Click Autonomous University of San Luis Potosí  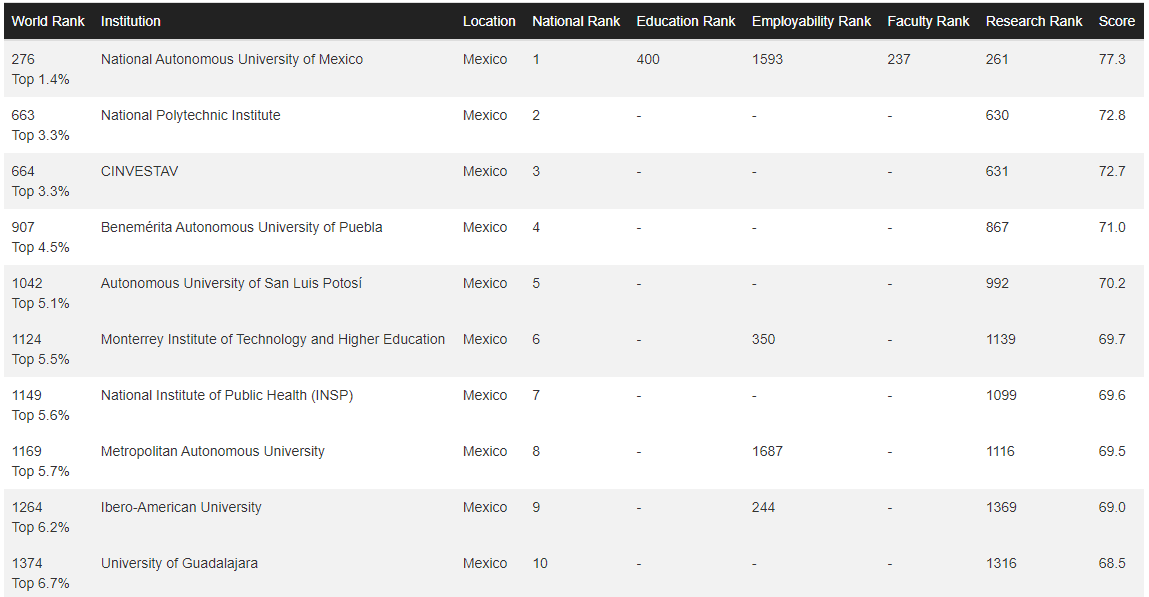coord(232,283)
